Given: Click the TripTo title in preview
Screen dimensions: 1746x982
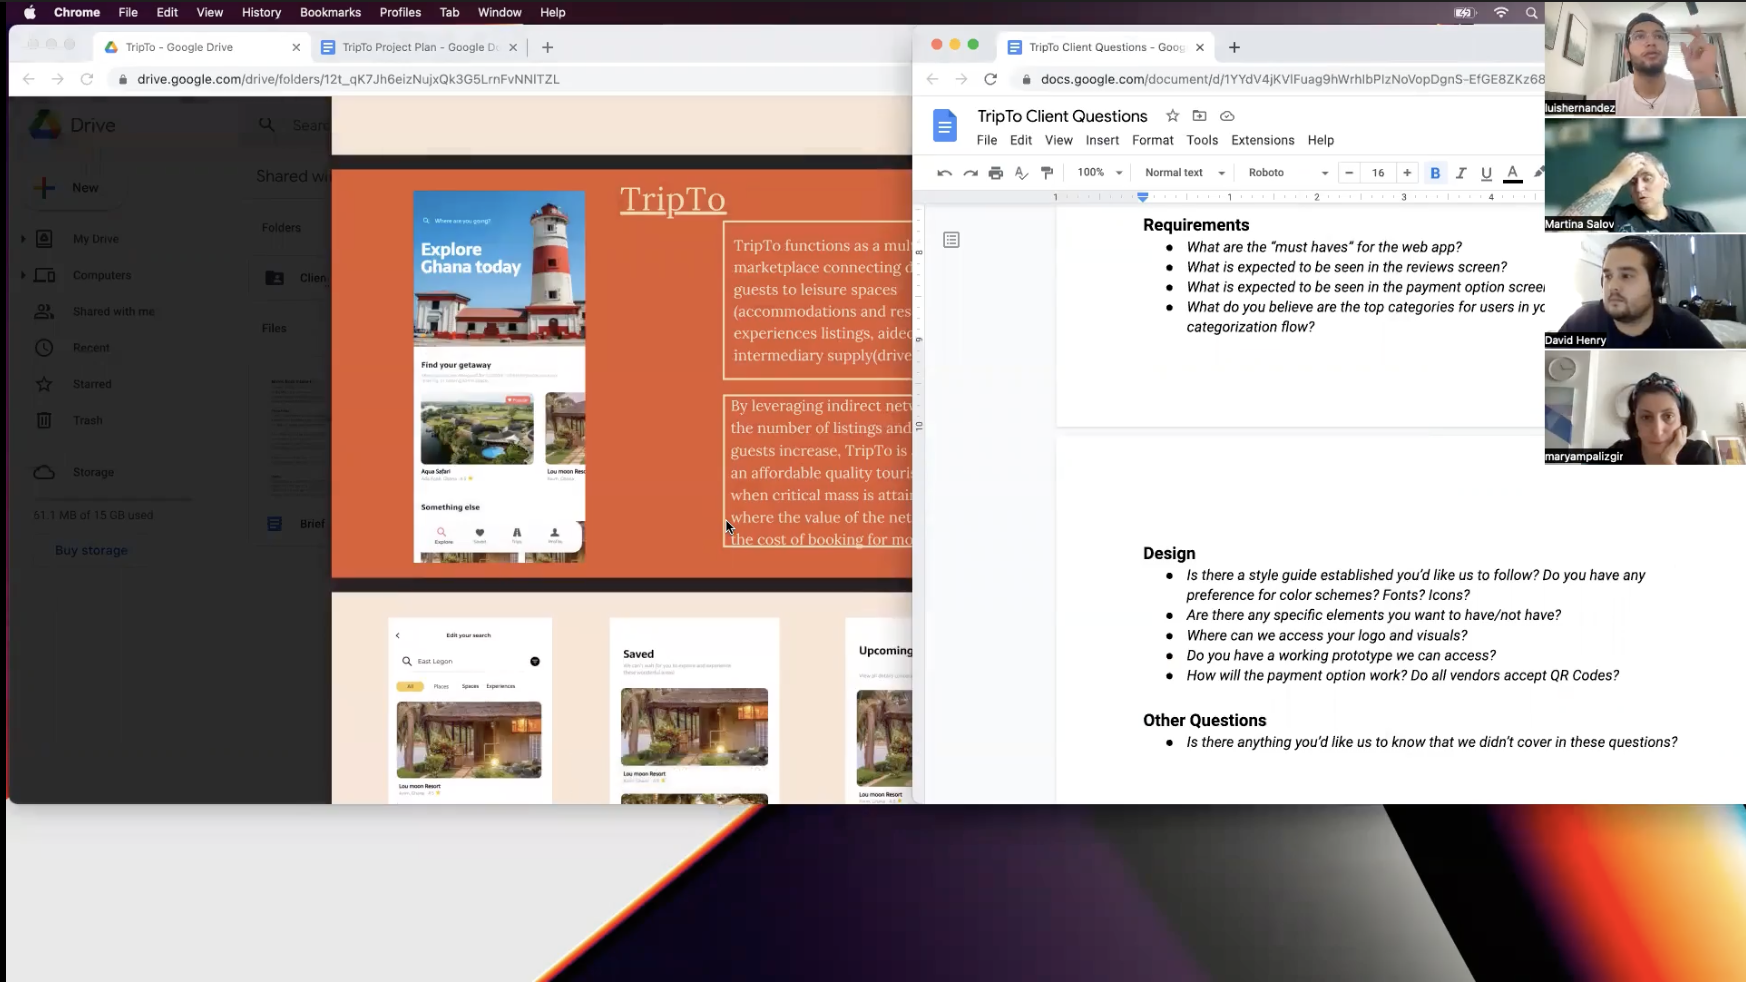Looking at the screenshot, I should tap(672, 200).
